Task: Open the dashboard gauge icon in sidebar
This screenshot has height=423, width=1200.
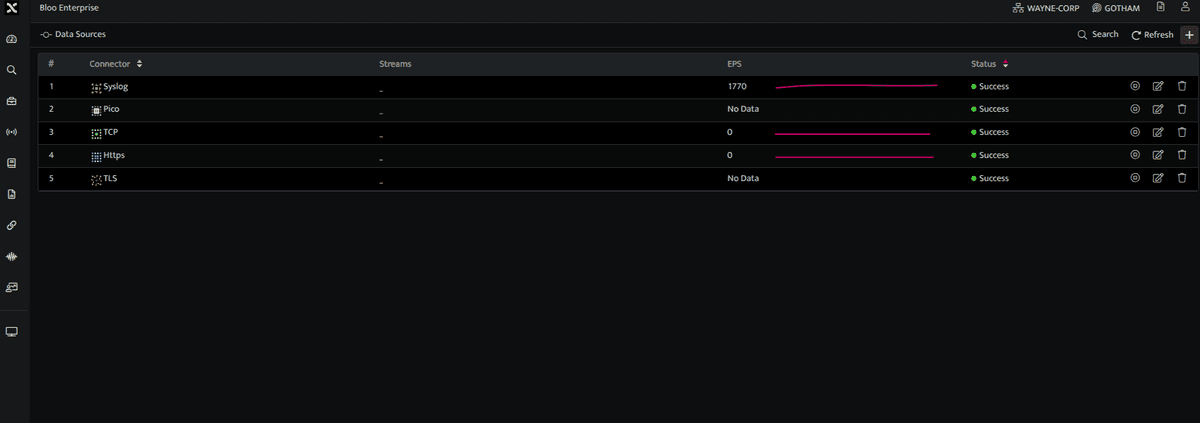Action: pyautogui.click(x=12, y=39)
